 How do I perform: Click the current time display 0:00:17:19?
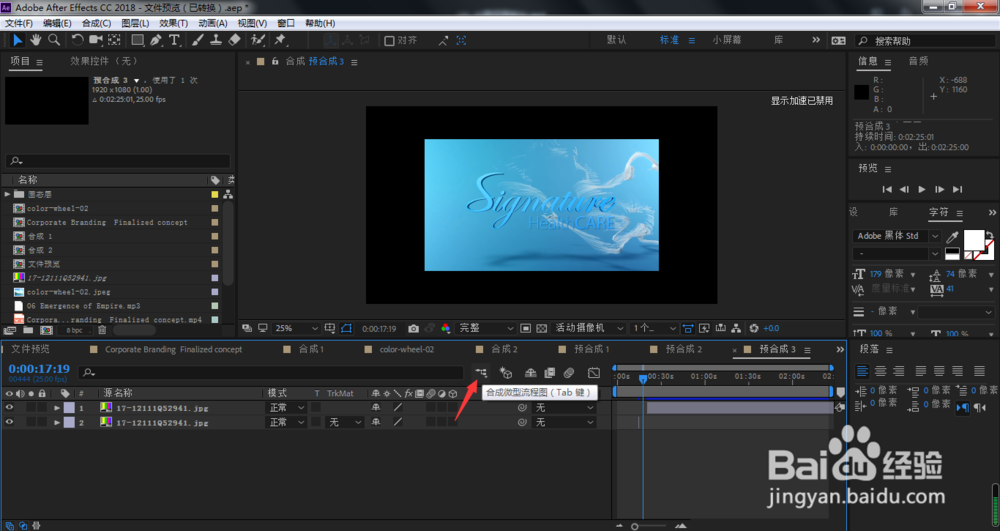click(39, 369)
